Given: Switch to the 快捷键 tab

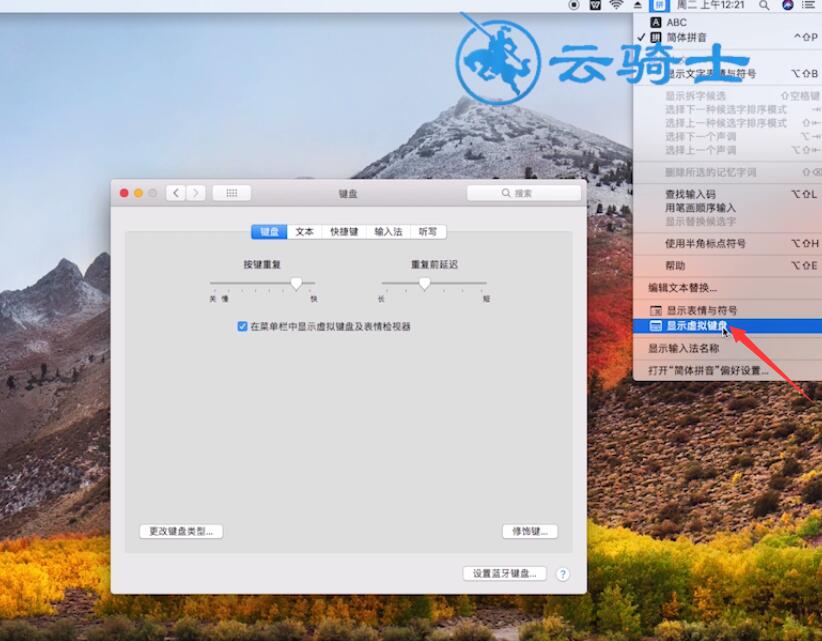Looking at the screenshot, I should (x=344, y=232).
